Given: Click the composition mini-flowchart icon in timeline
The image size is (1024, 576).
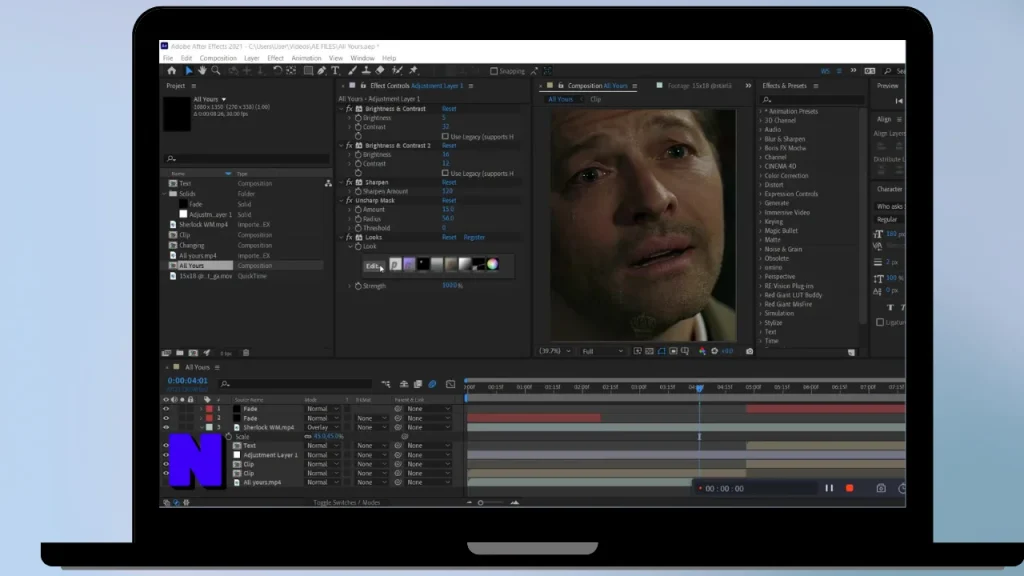Looking at the screenshot, I should 386,384.
